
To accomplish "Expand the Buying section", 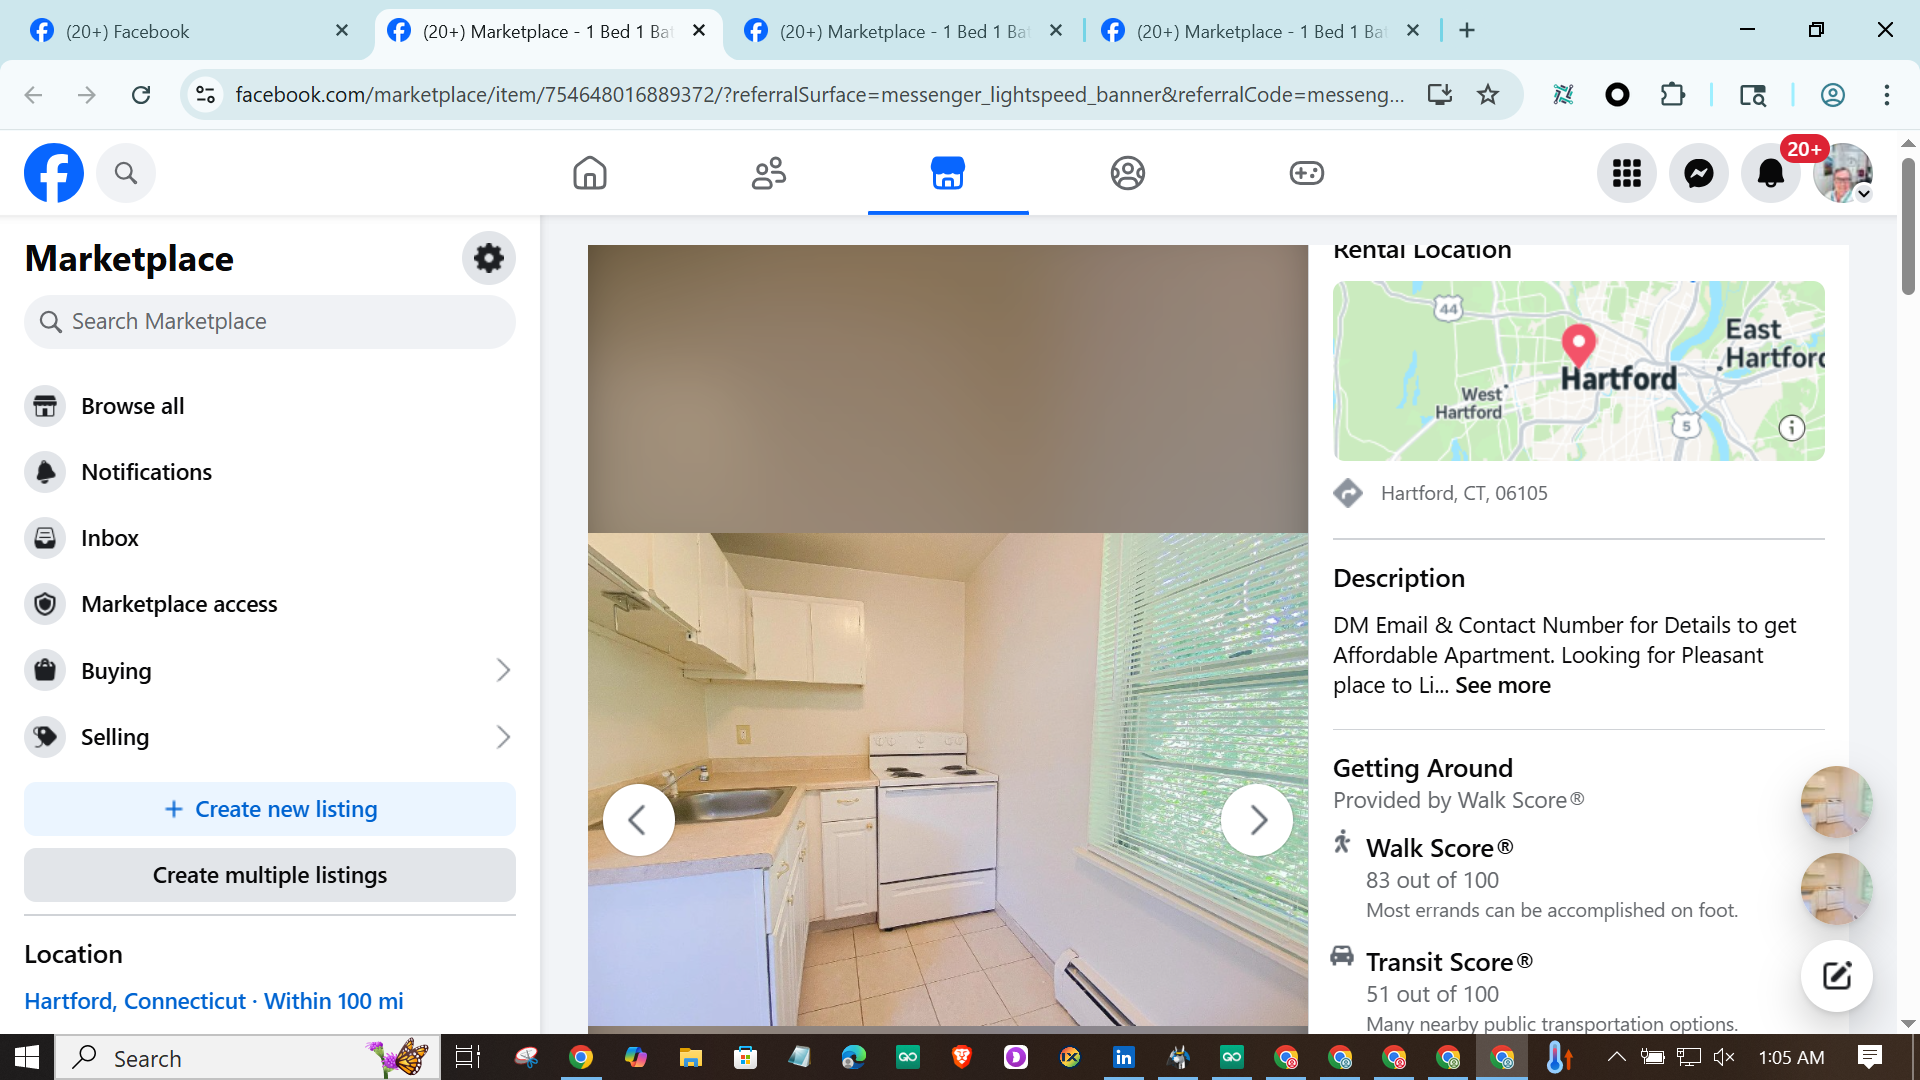I will [x=503, y=671].
